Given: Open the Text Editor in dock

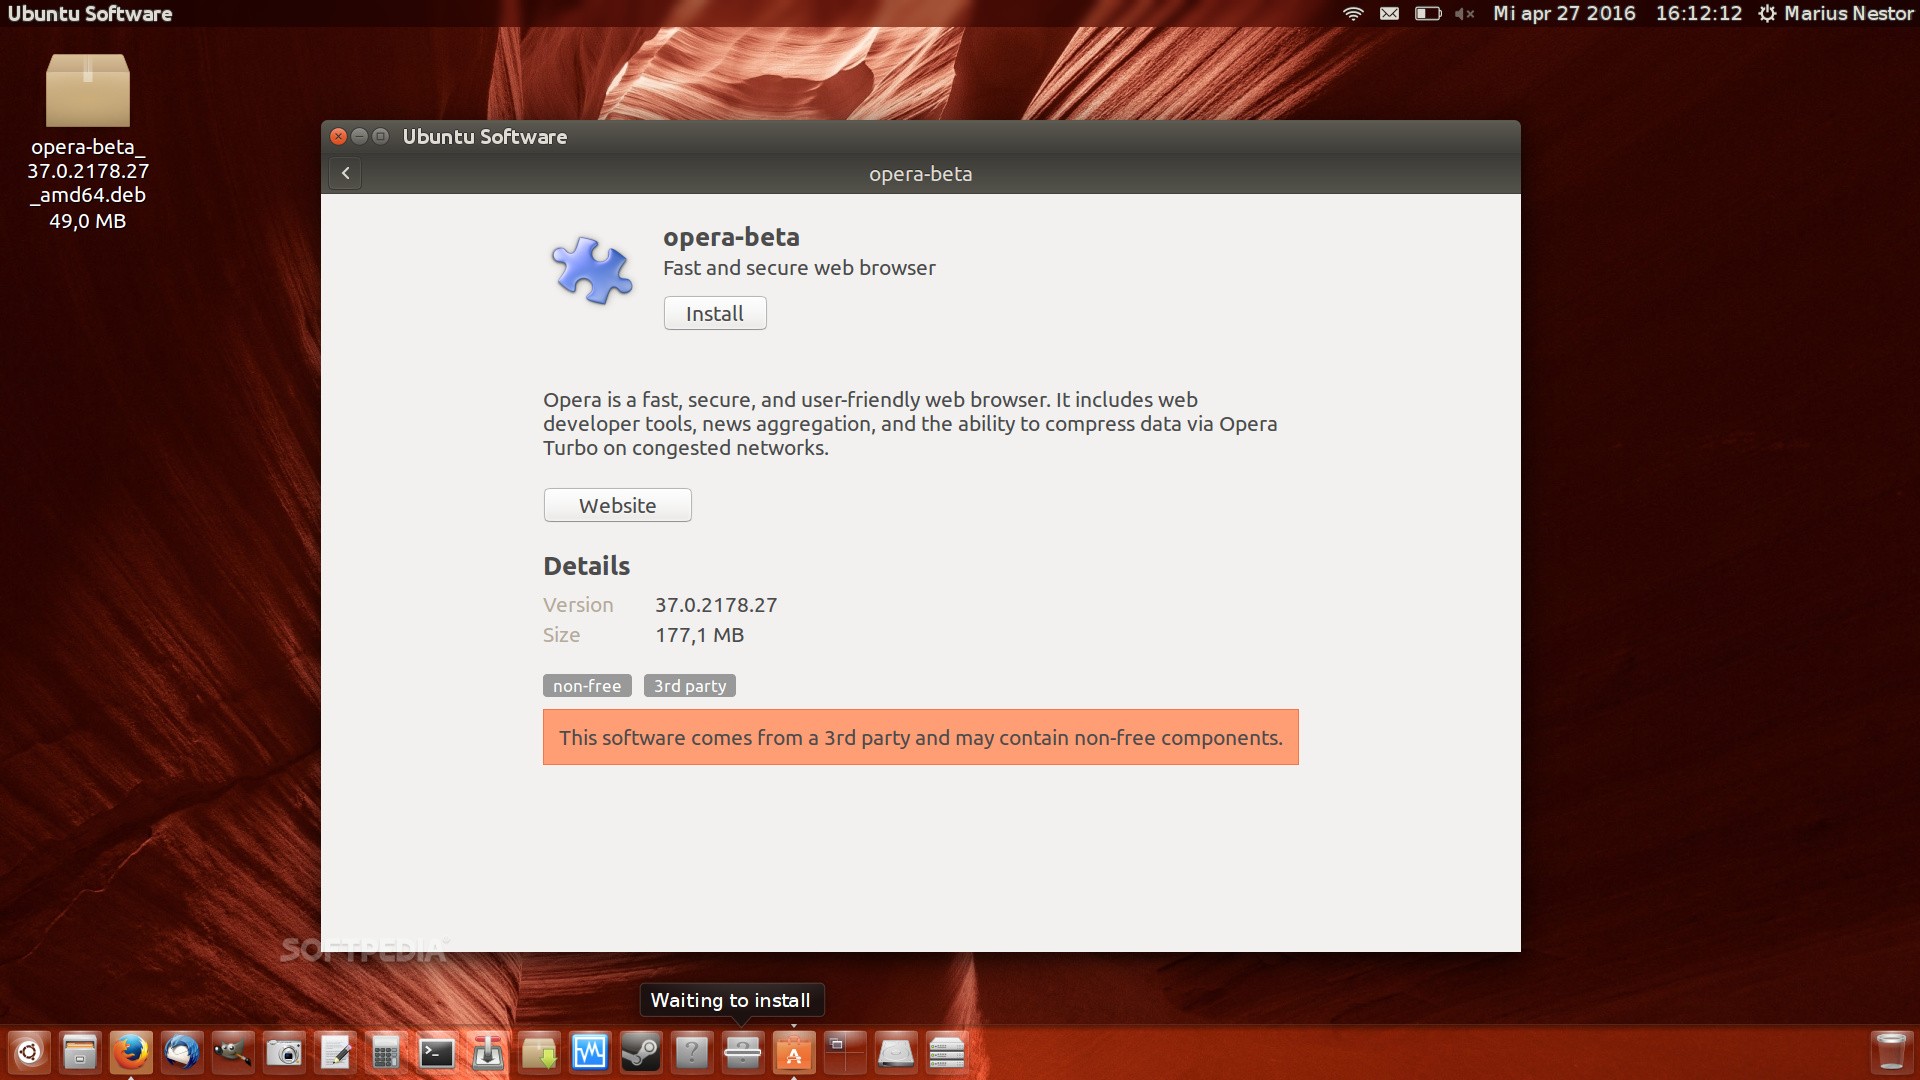Looking at the screenshot, I should pos(335,1052).
